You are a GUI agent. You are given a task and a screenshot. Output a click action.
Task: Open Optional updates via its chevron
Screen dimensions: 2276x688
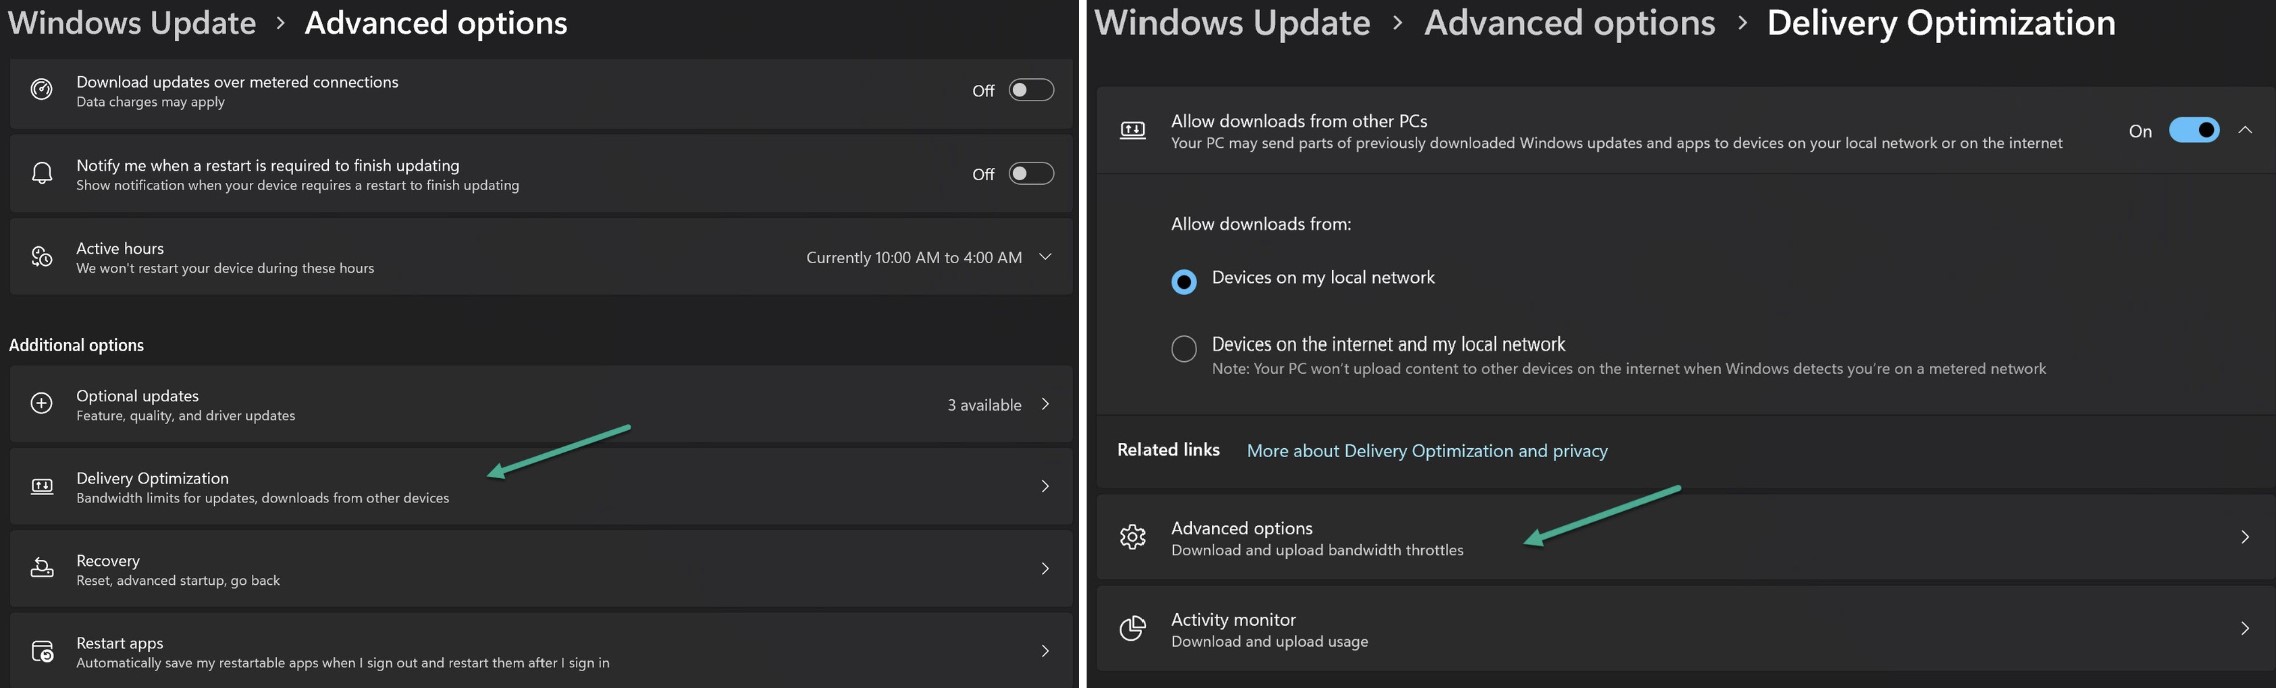[1045, 404]
